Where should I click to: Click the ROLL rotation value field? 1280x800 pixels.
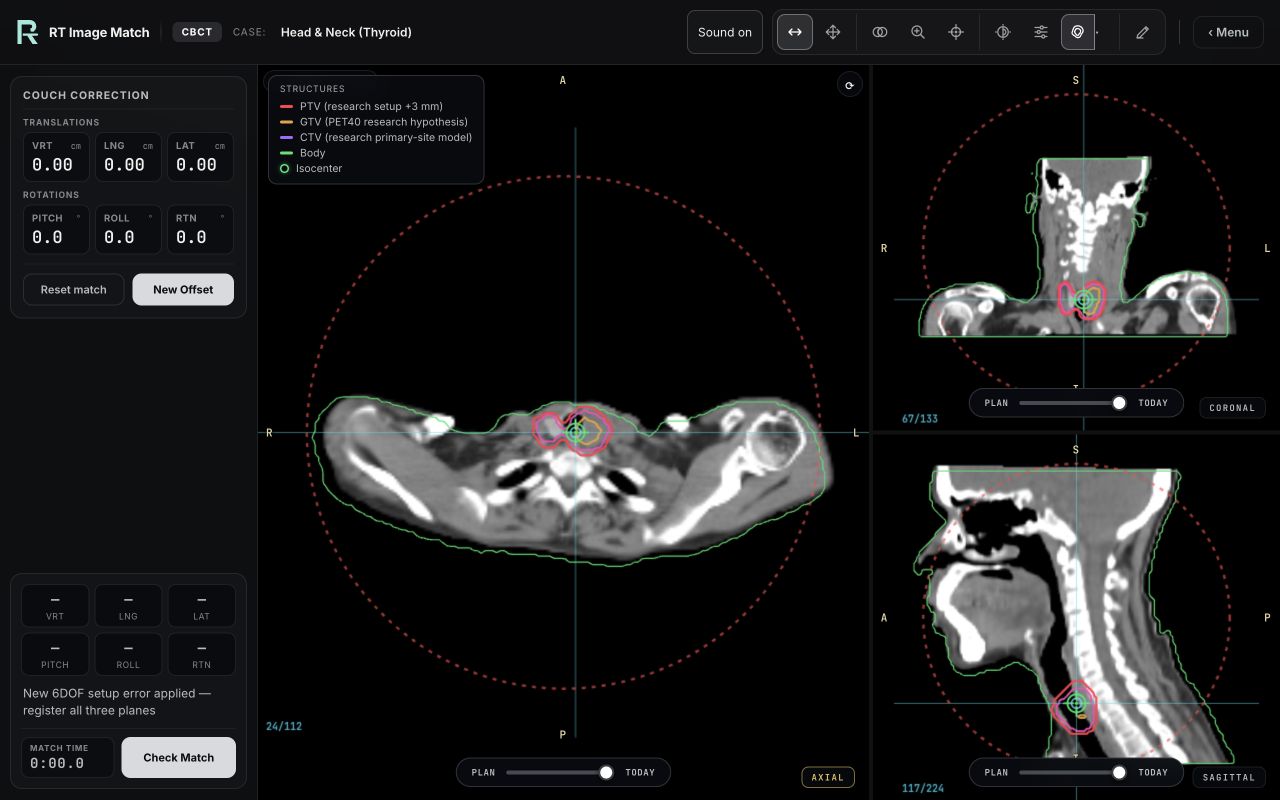coord(128,229)
